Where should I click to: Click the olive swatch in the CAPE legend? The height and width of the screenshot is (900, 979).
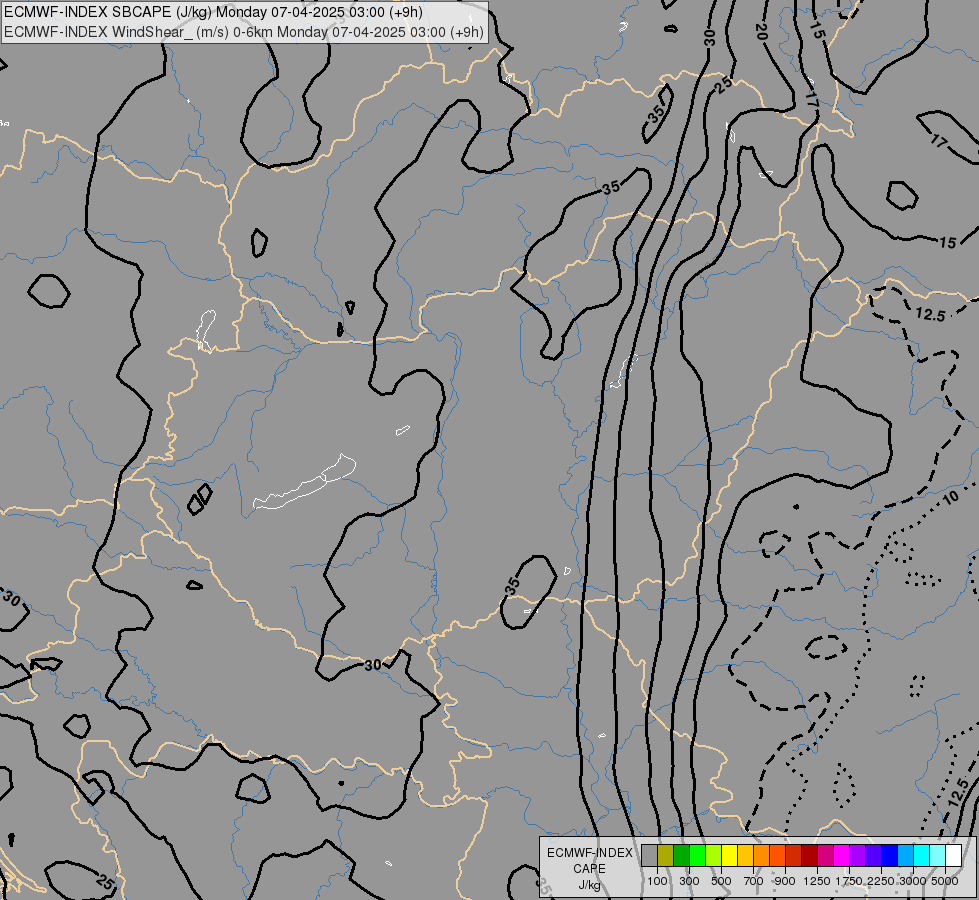pos(666,855)
